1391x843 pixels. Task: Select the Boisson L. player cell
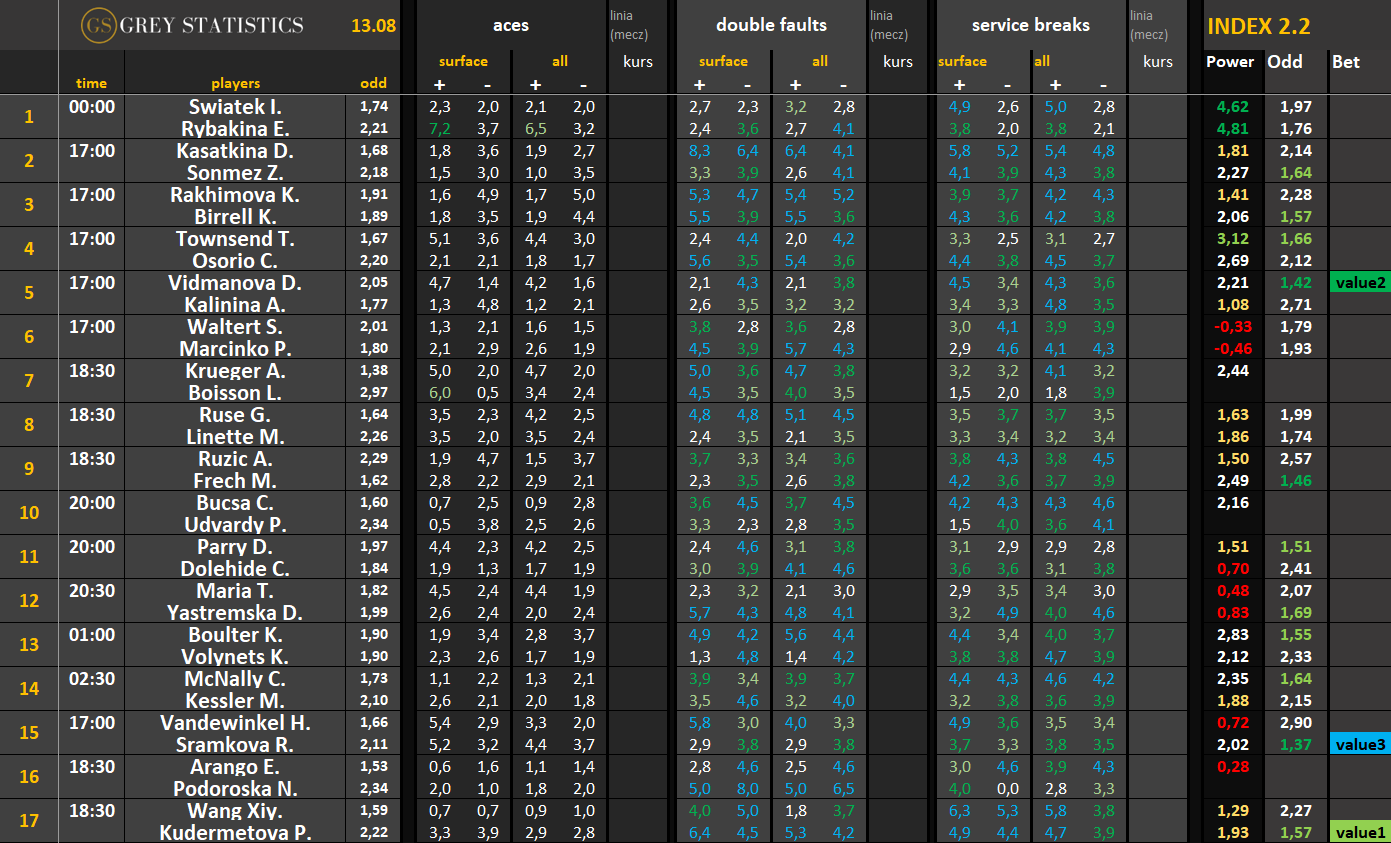(235, 392)
